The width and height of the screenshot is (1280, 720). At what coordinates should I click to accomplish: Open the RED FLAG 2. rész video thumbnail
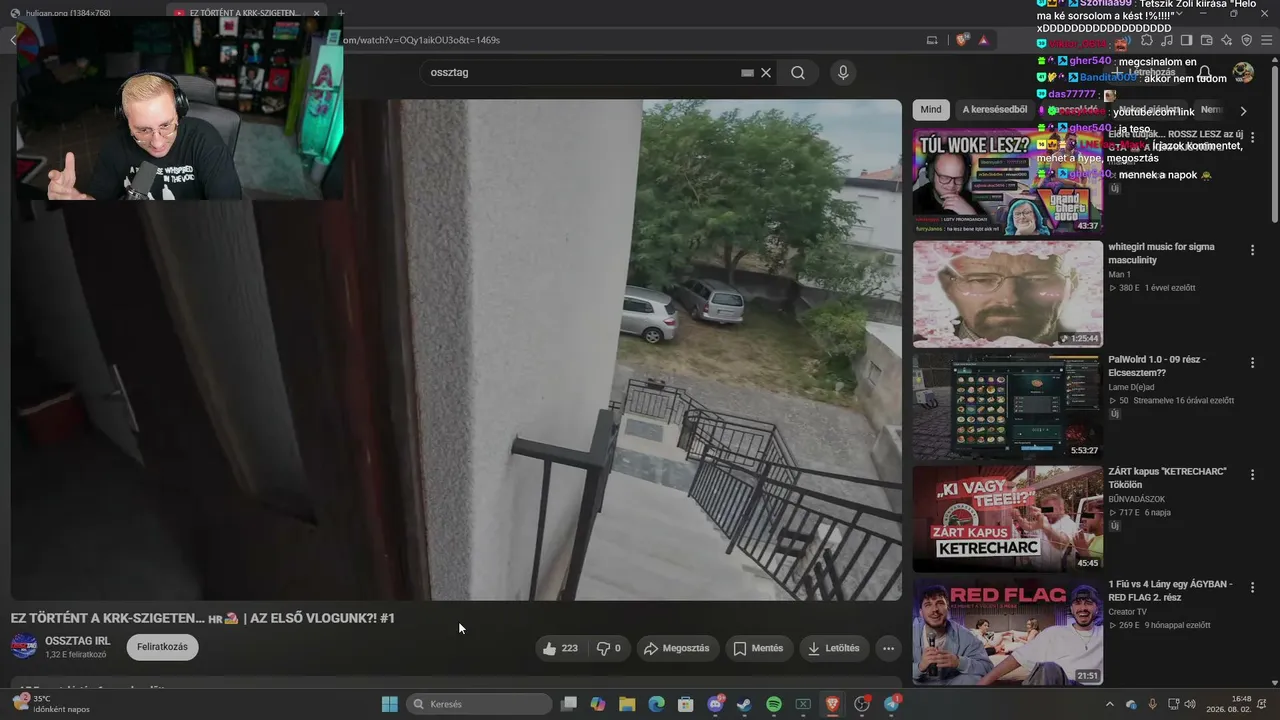[1007, 632]
